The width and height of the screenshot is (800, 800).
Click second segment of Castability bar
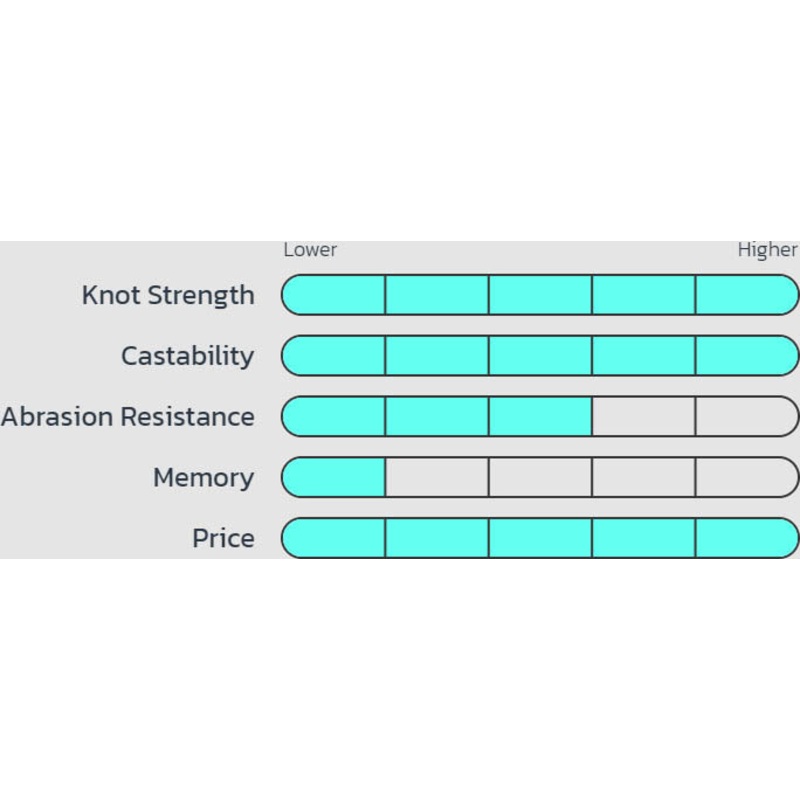pyautogui.click(x=437, y=356)
